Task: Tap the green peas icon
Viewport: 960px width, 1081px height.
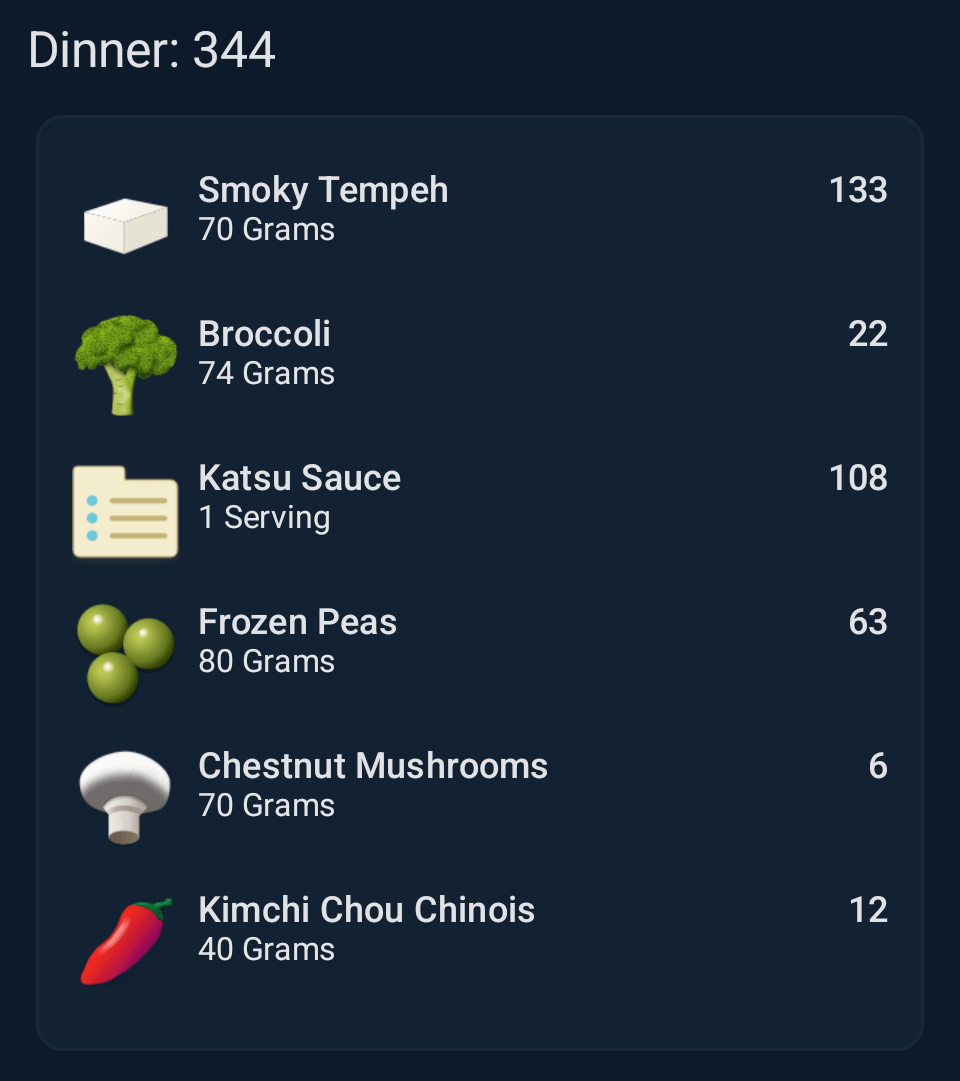Action: [x=125, y=654]
